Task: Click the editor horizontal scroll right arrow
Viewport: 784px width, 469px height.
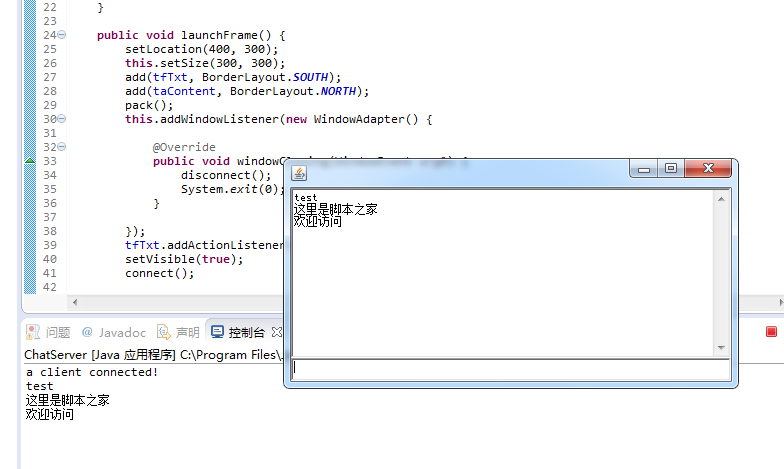Action: pos(780,302)
